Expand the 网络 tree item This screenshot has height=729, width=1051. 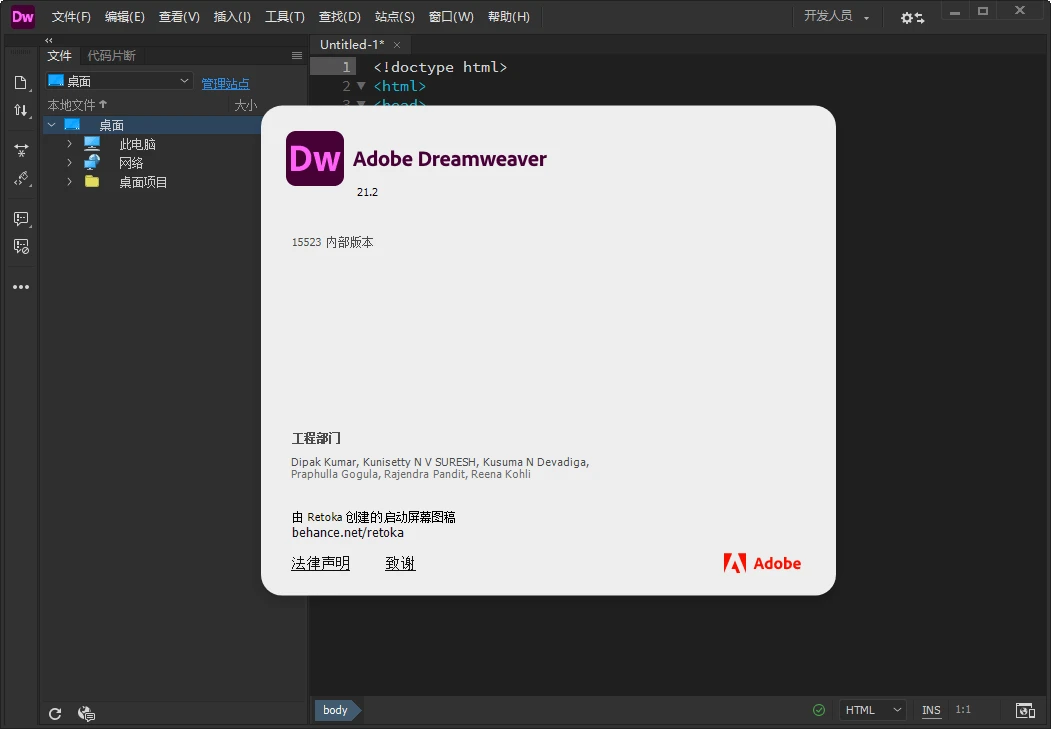coord(68,162)
